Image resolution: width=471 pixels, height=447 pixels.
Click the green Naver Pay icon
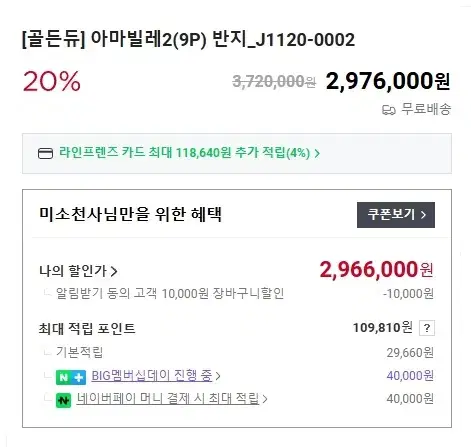pos(63,400)
